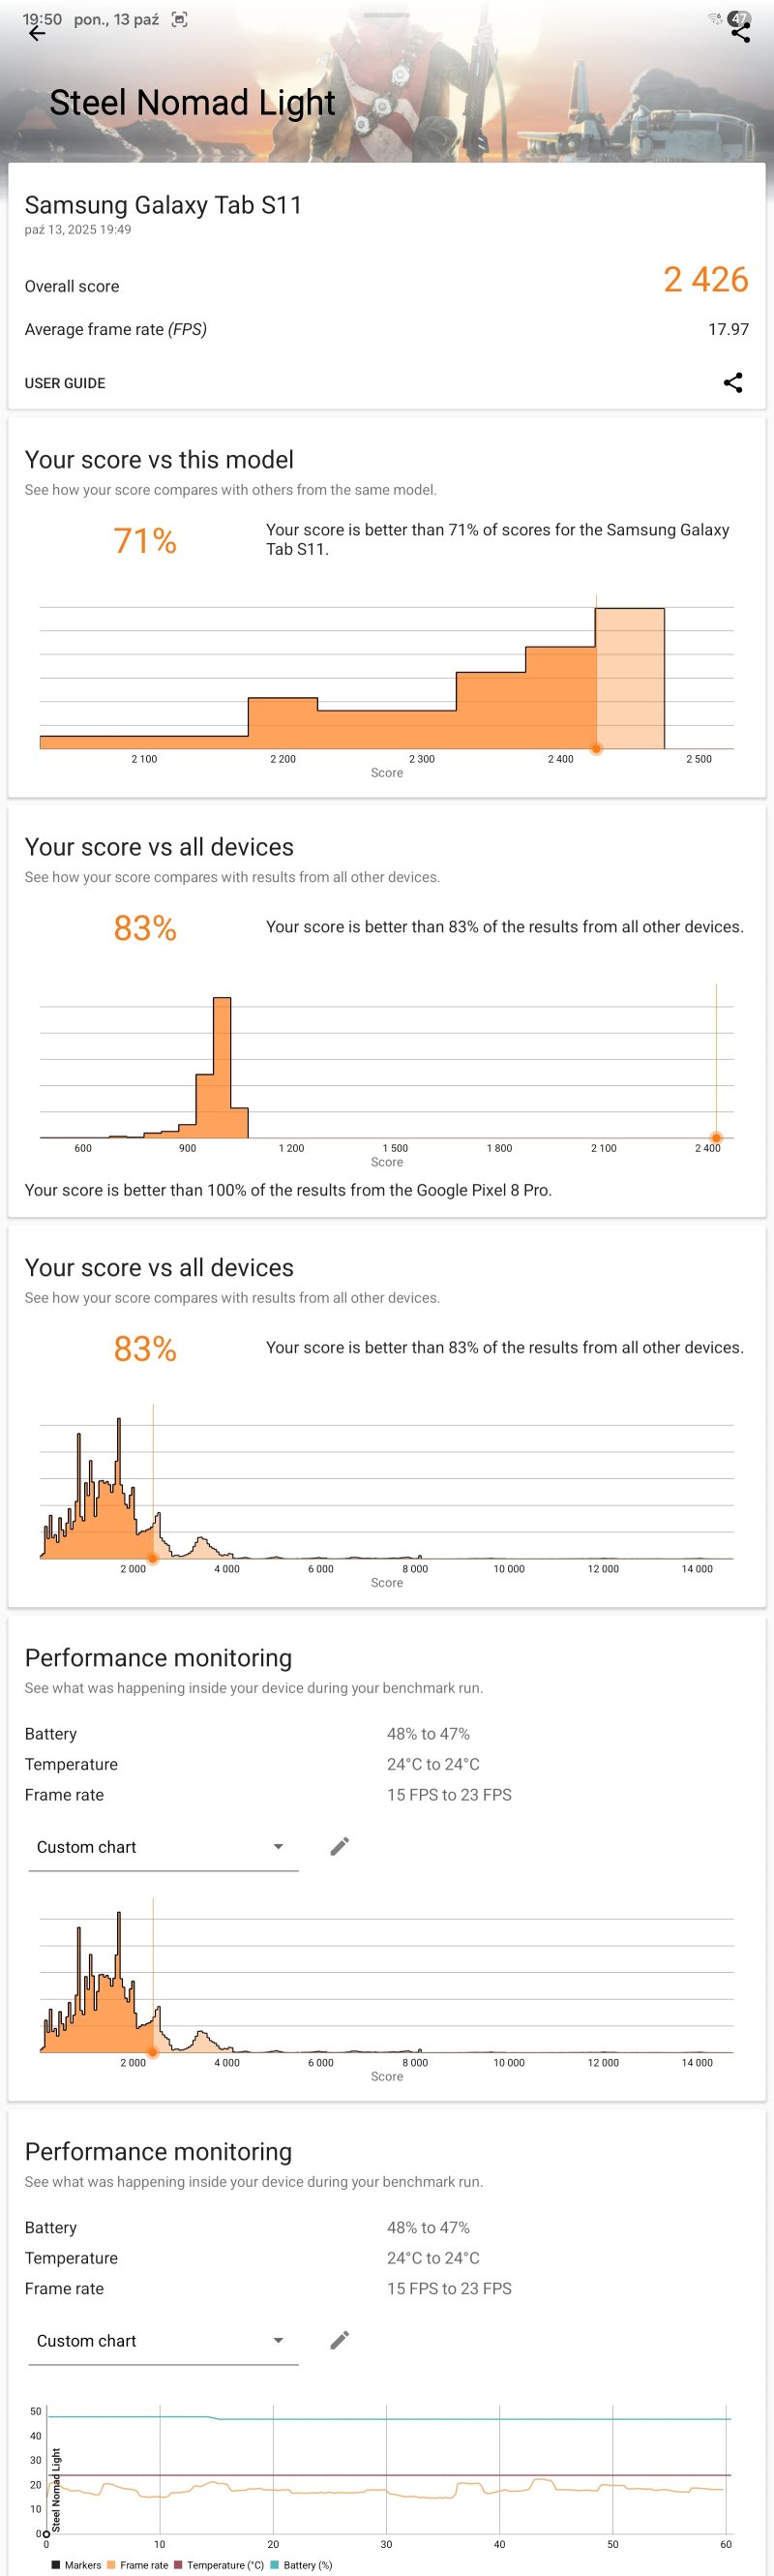
Task: Go back using the header arrow
Action: [37, 34]
